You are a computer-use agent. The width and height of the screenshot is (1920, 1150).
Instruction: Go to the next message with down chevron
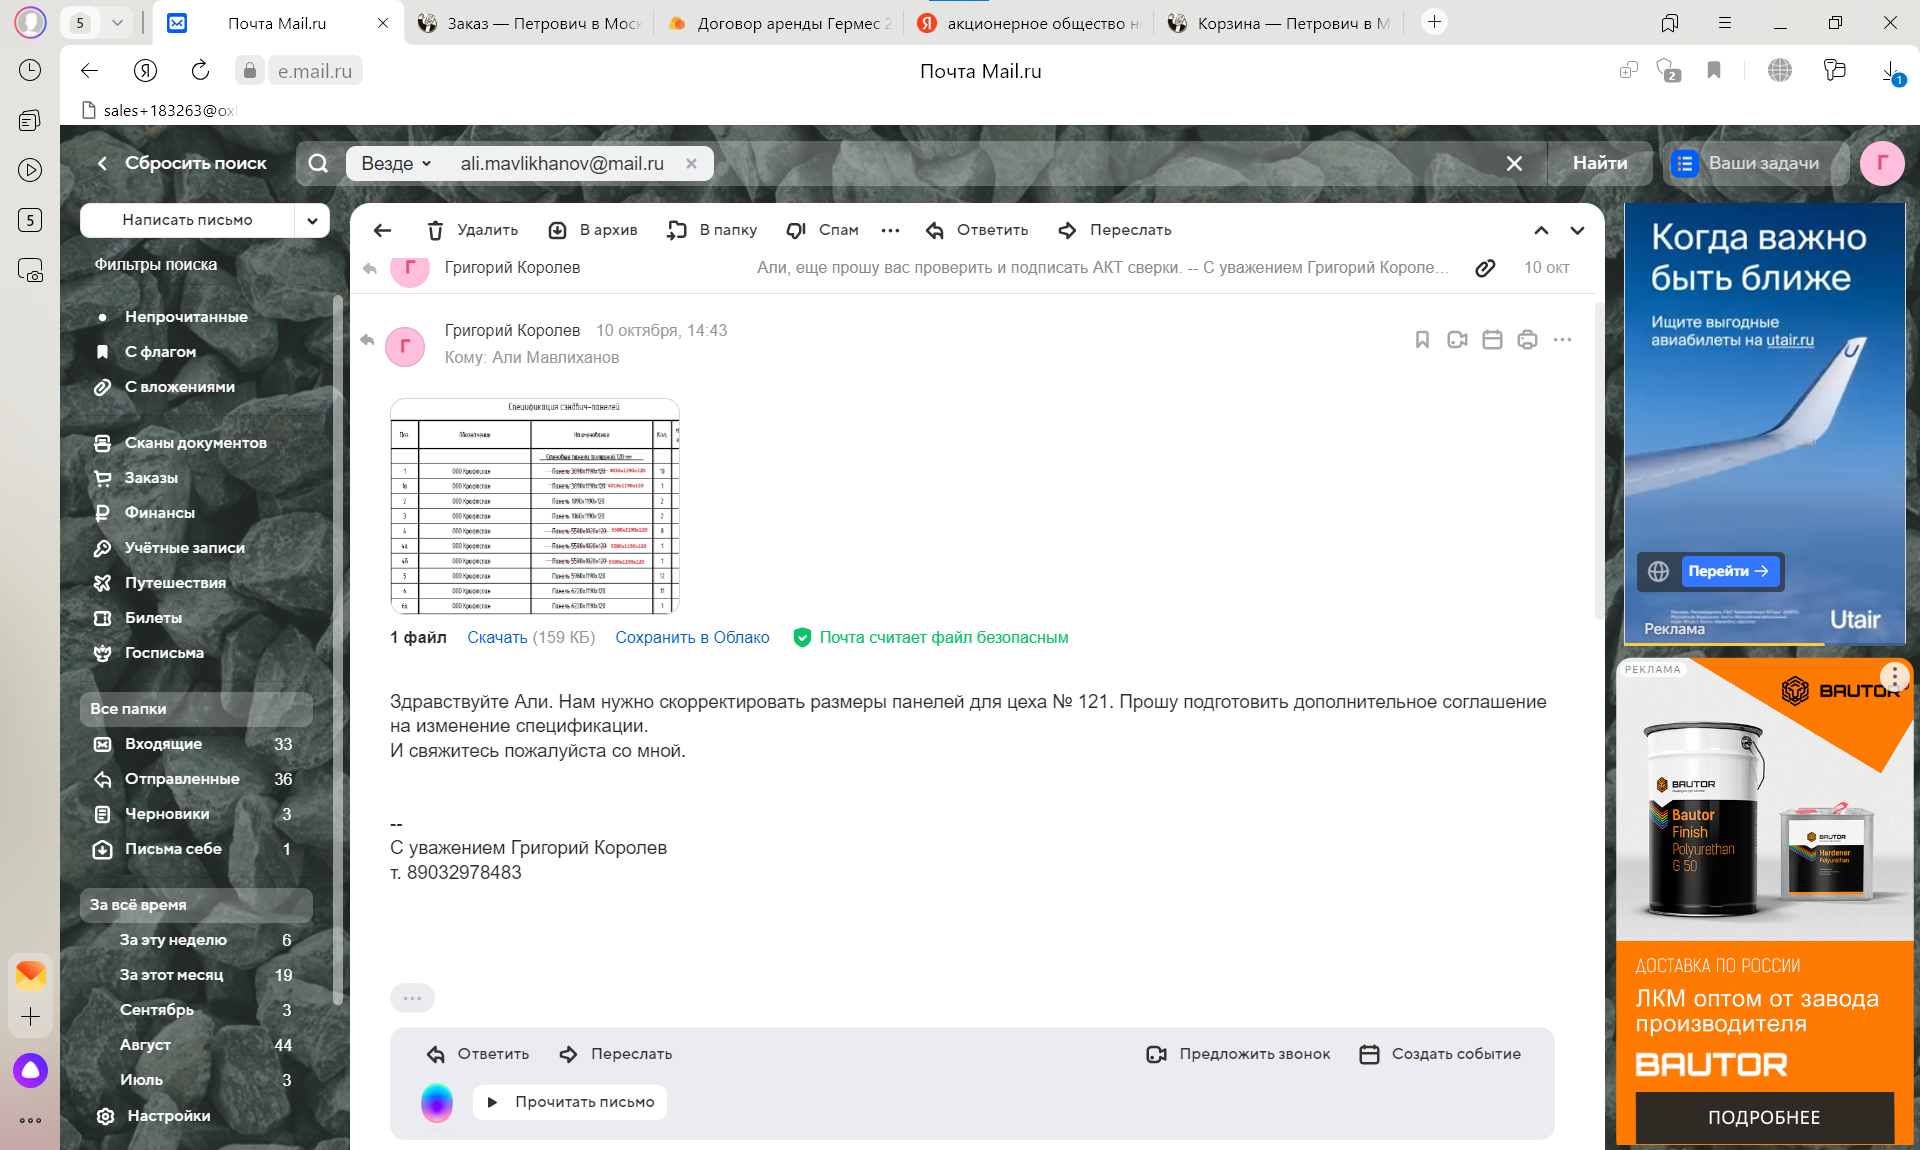pos(1577,230)
